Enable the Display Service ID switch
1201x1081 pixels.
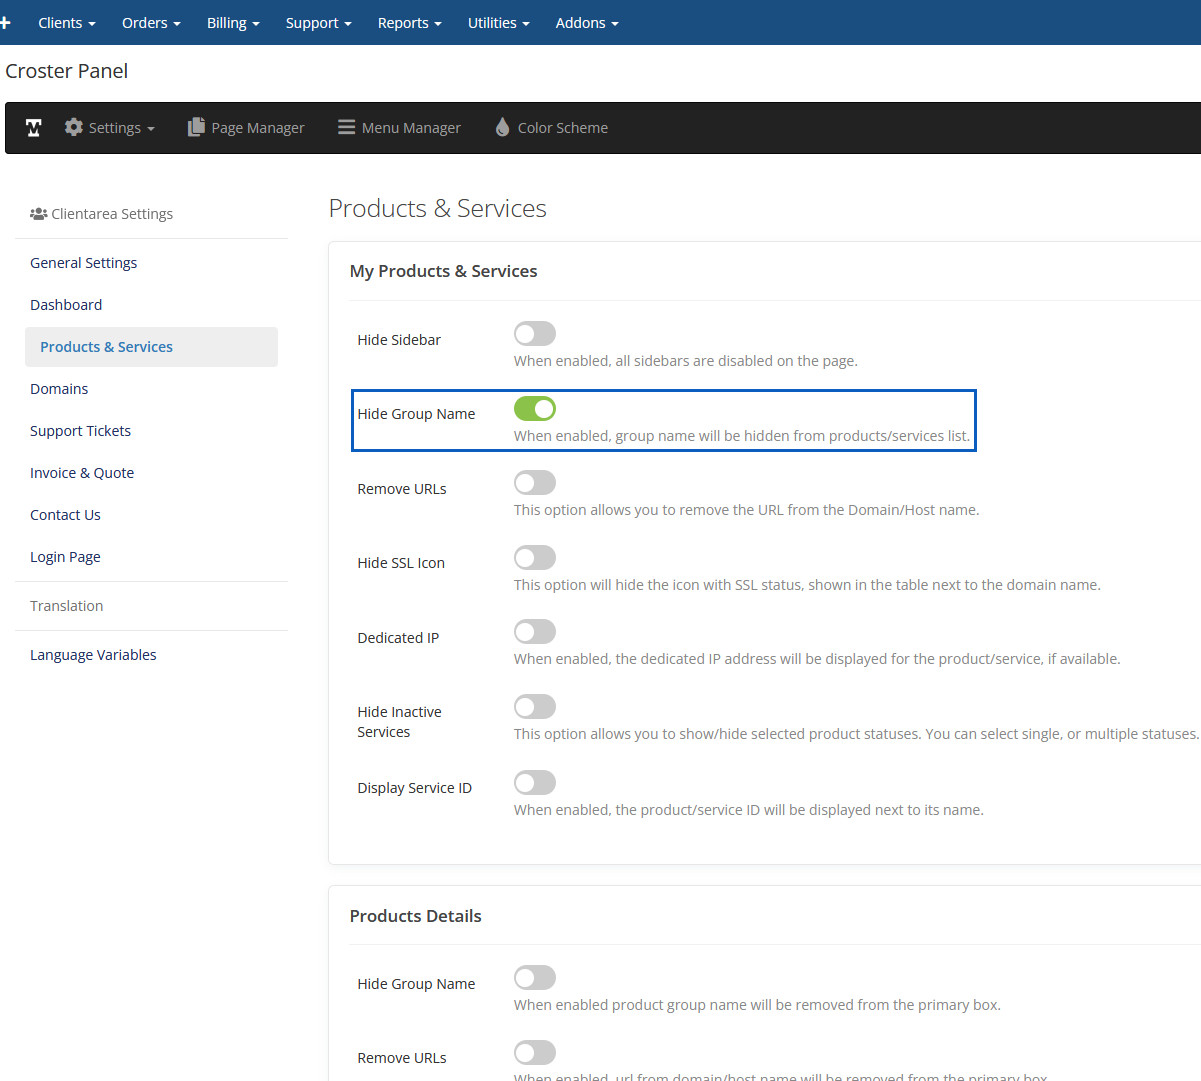[535, 783]
